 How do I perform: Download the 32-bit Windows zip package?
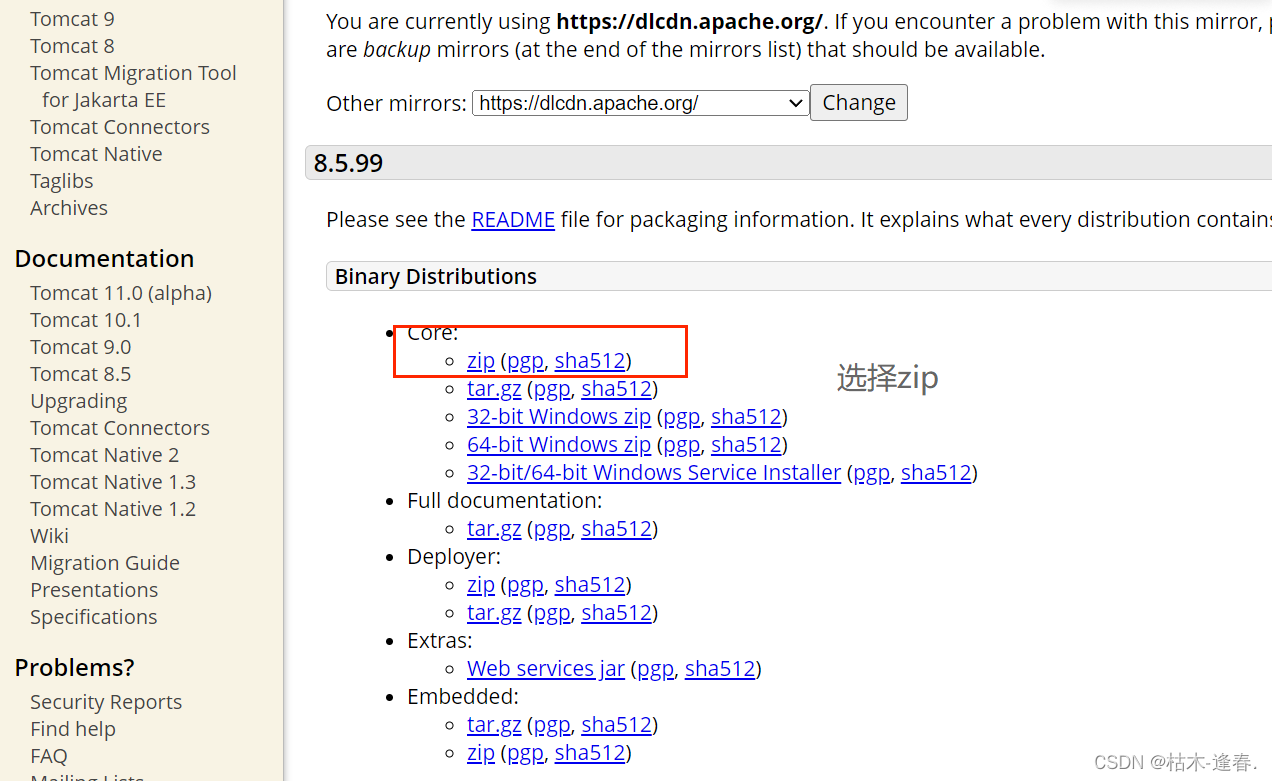tap(558, 416)
